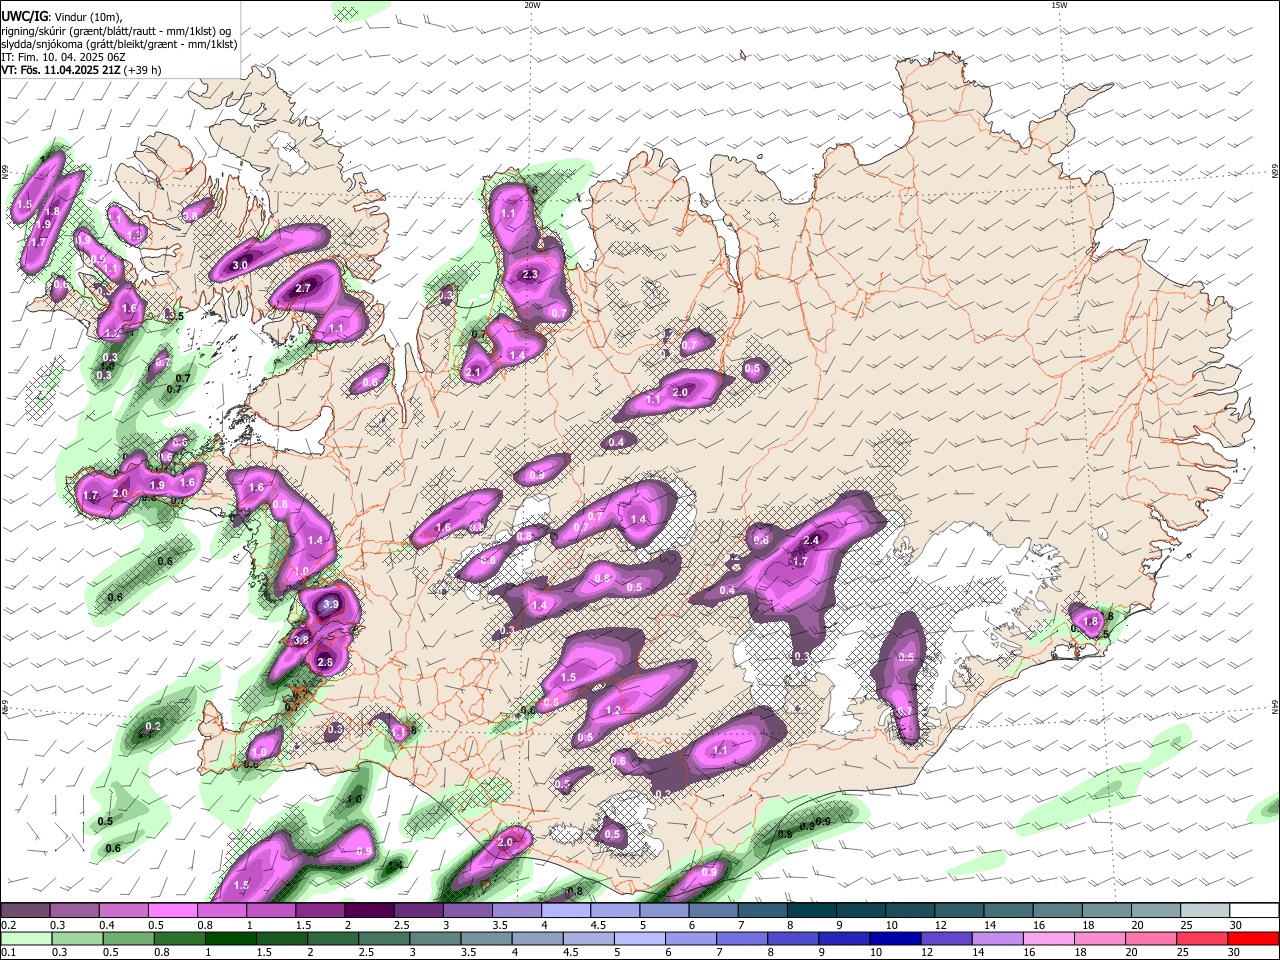Select the 'rigning/skúrir (grænt/blátt/rautt' legend line
Screen dimensions: 1280x960
click(x=115, y=30)
